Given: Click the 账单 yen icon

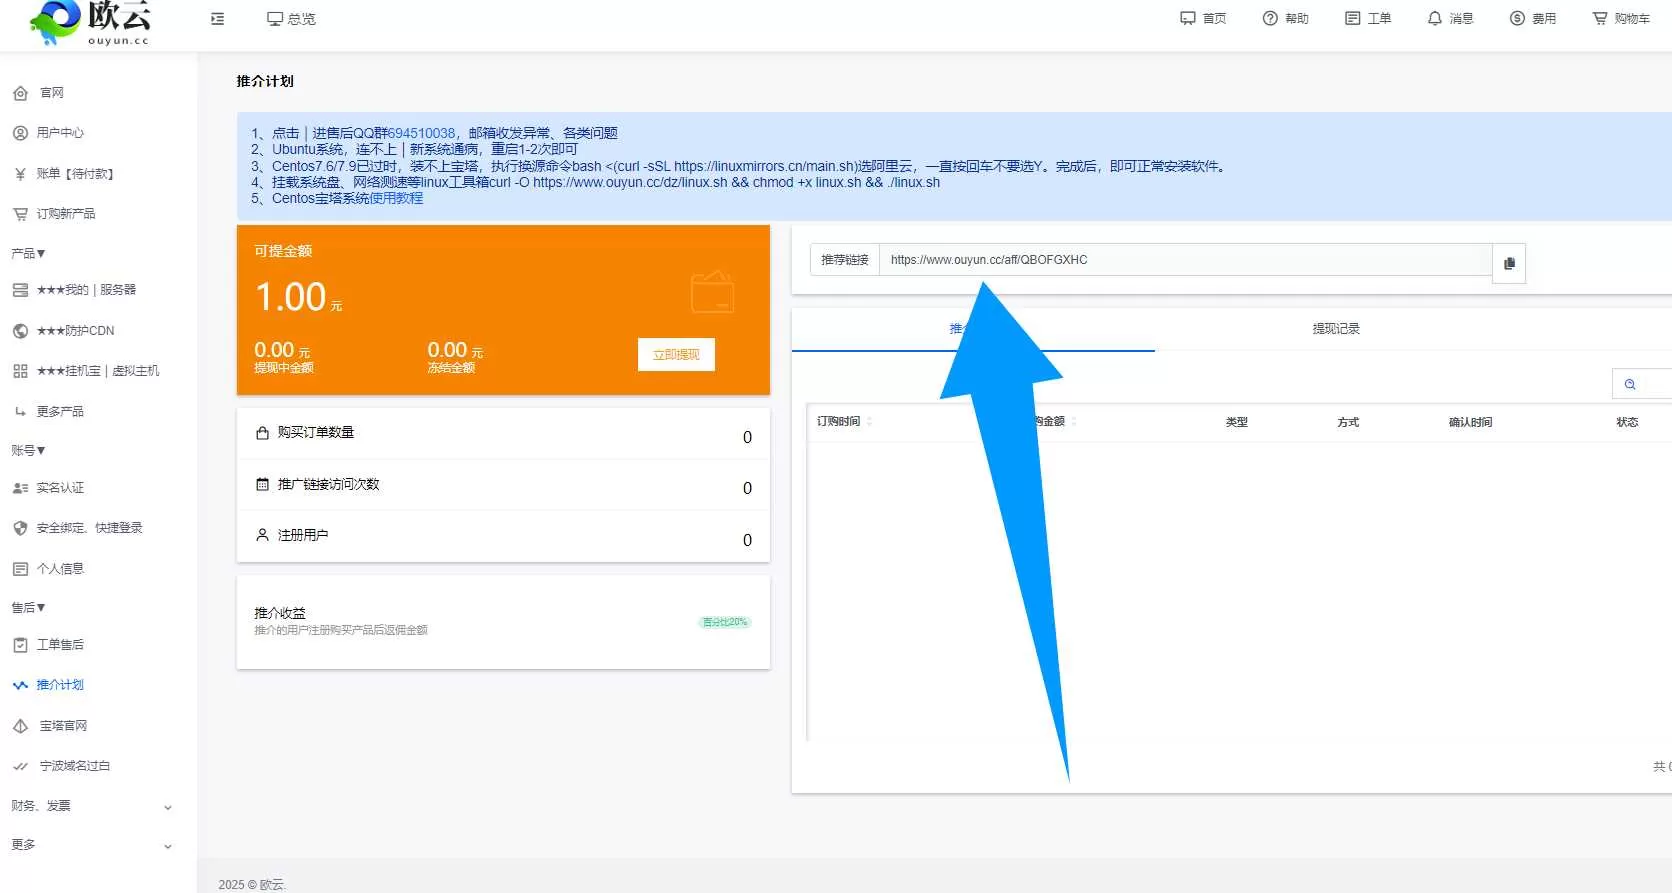Looking at the screenshot, I should pos(20,174).
